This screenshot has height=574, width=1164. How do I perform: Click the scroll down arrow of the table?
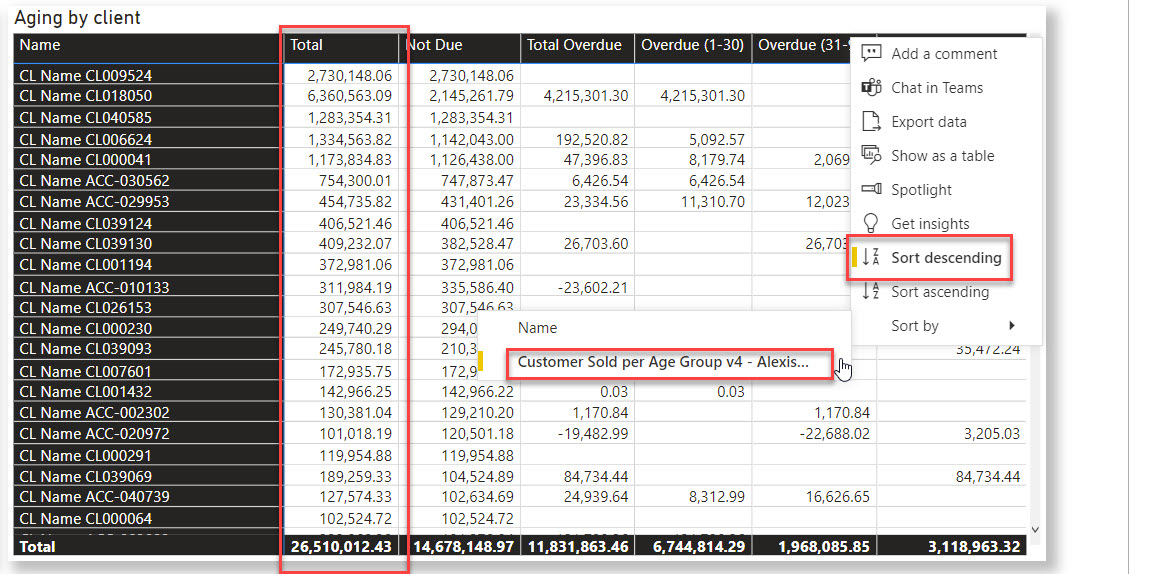1036,528
